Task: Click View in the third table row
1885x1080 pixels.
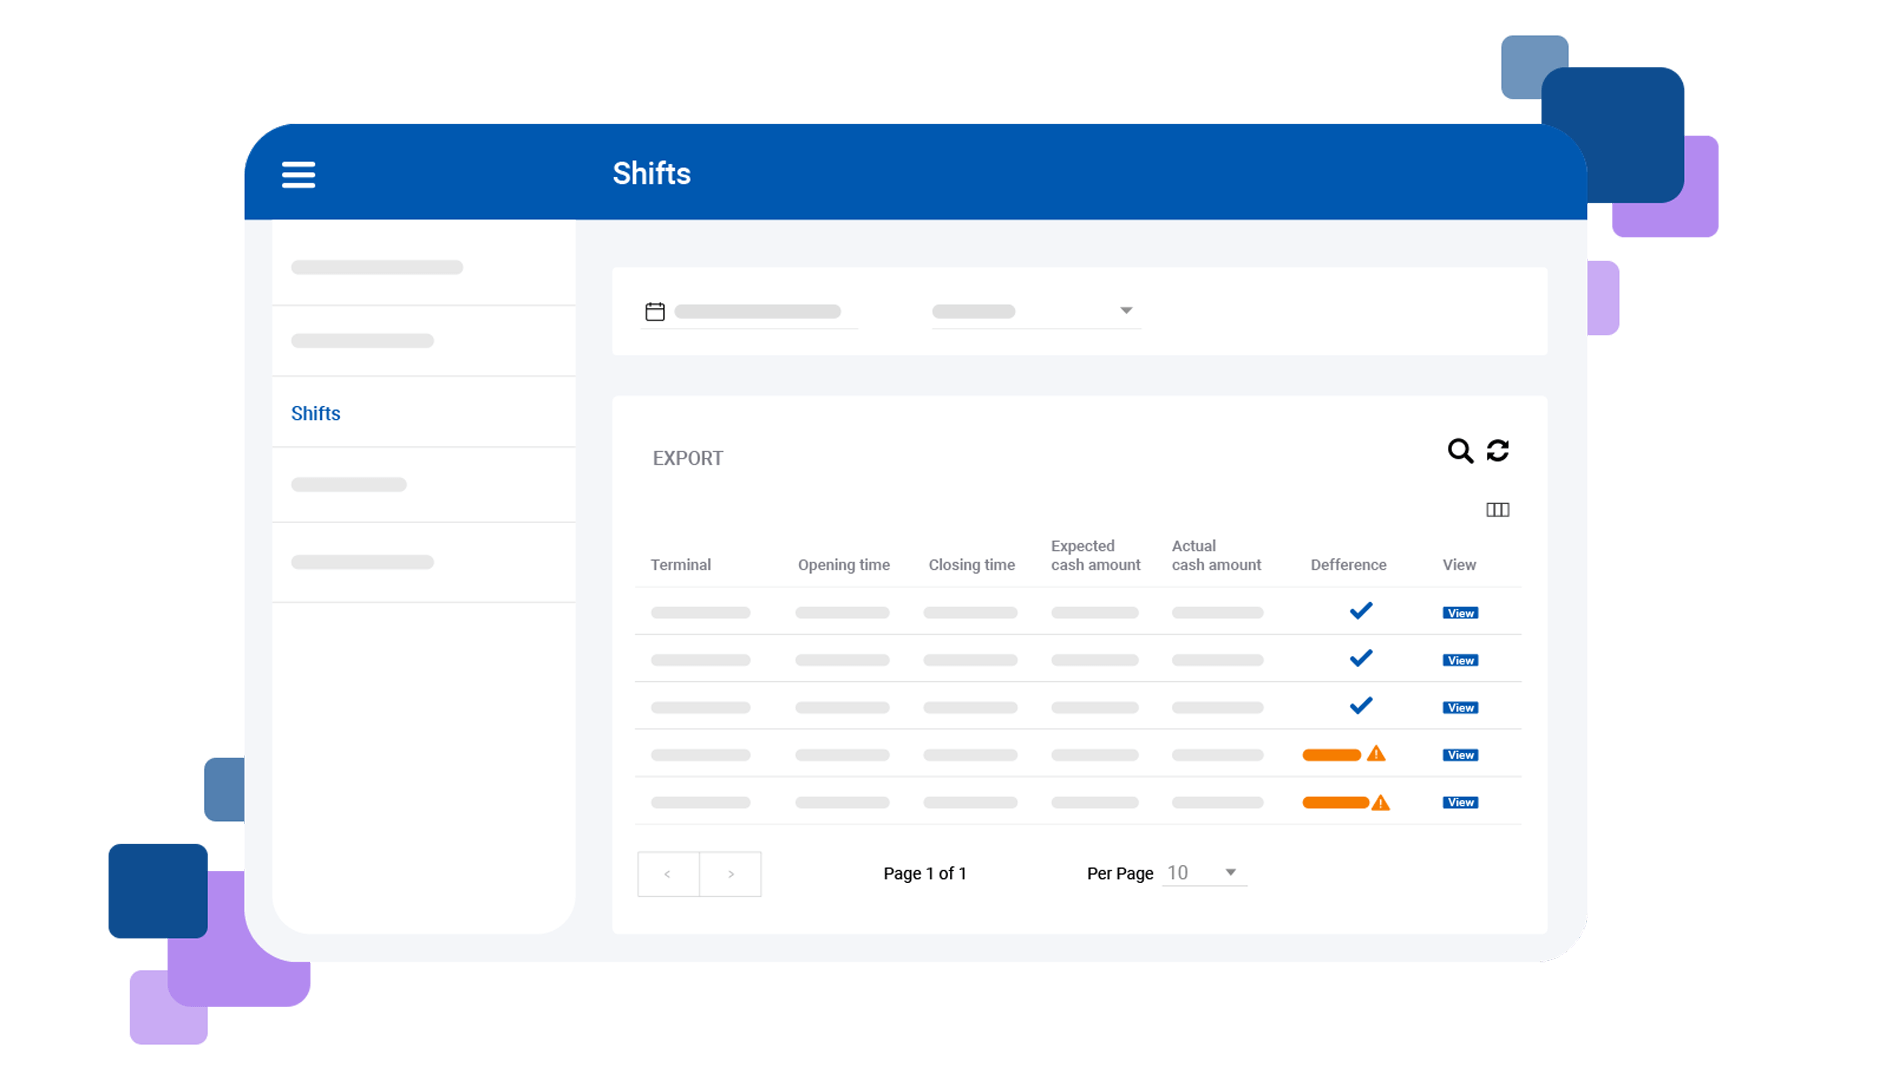Action: [x=1460, y=708]
